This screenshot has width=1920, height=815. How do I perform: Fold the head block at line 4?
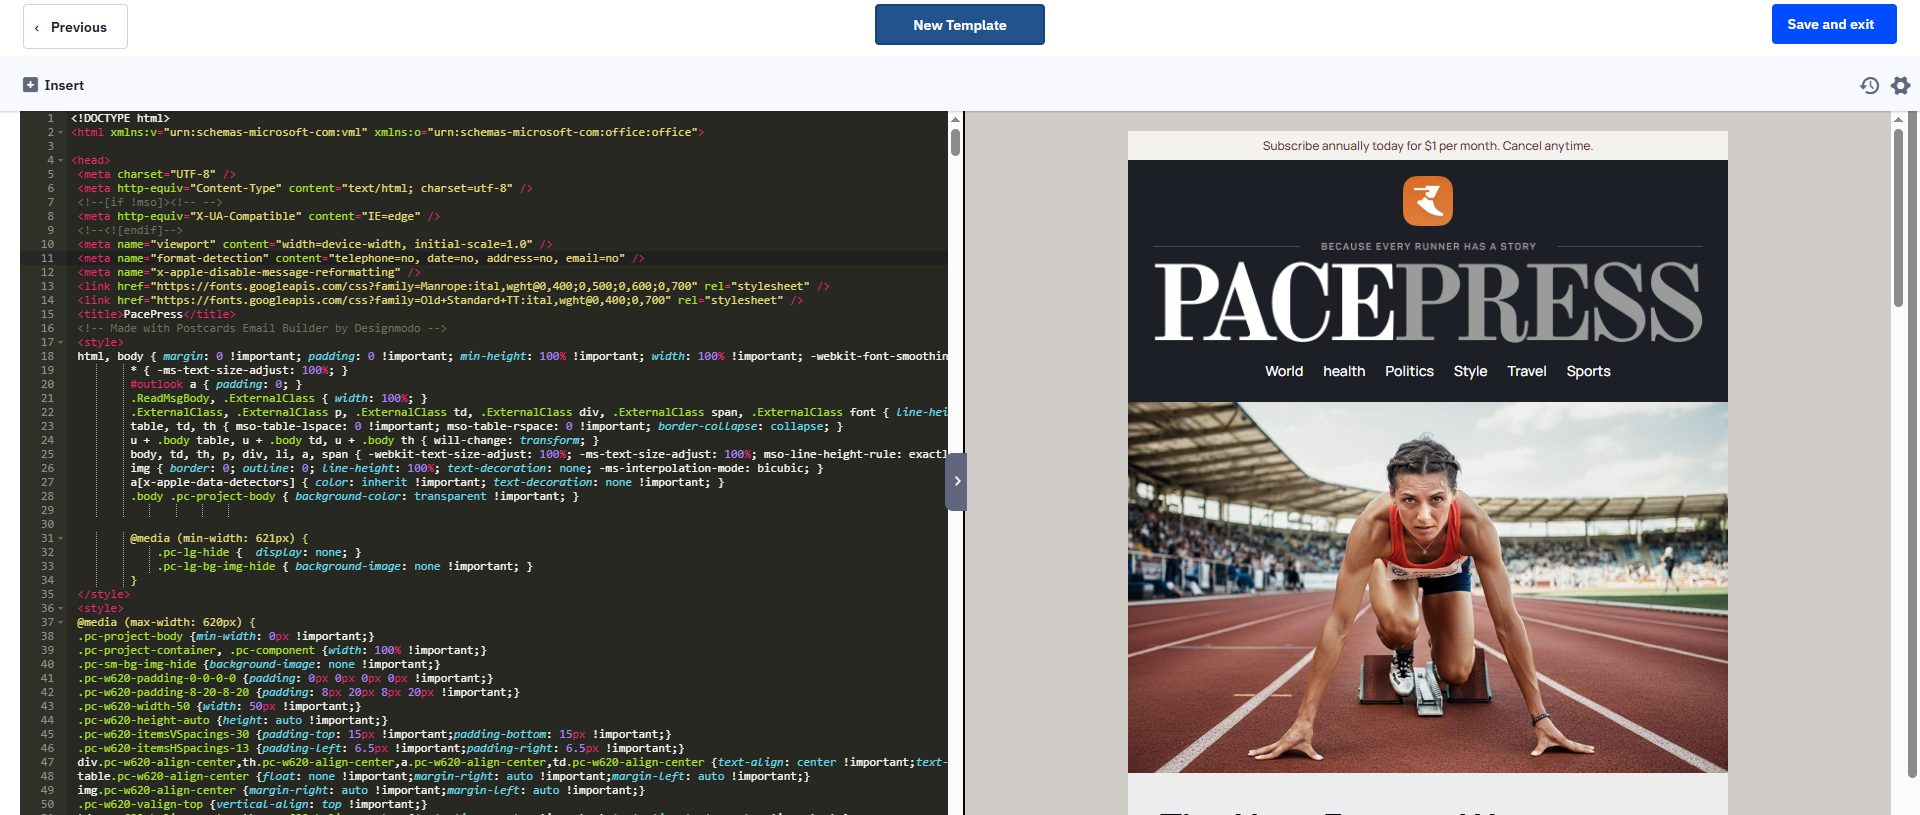[x=60, y=160]
